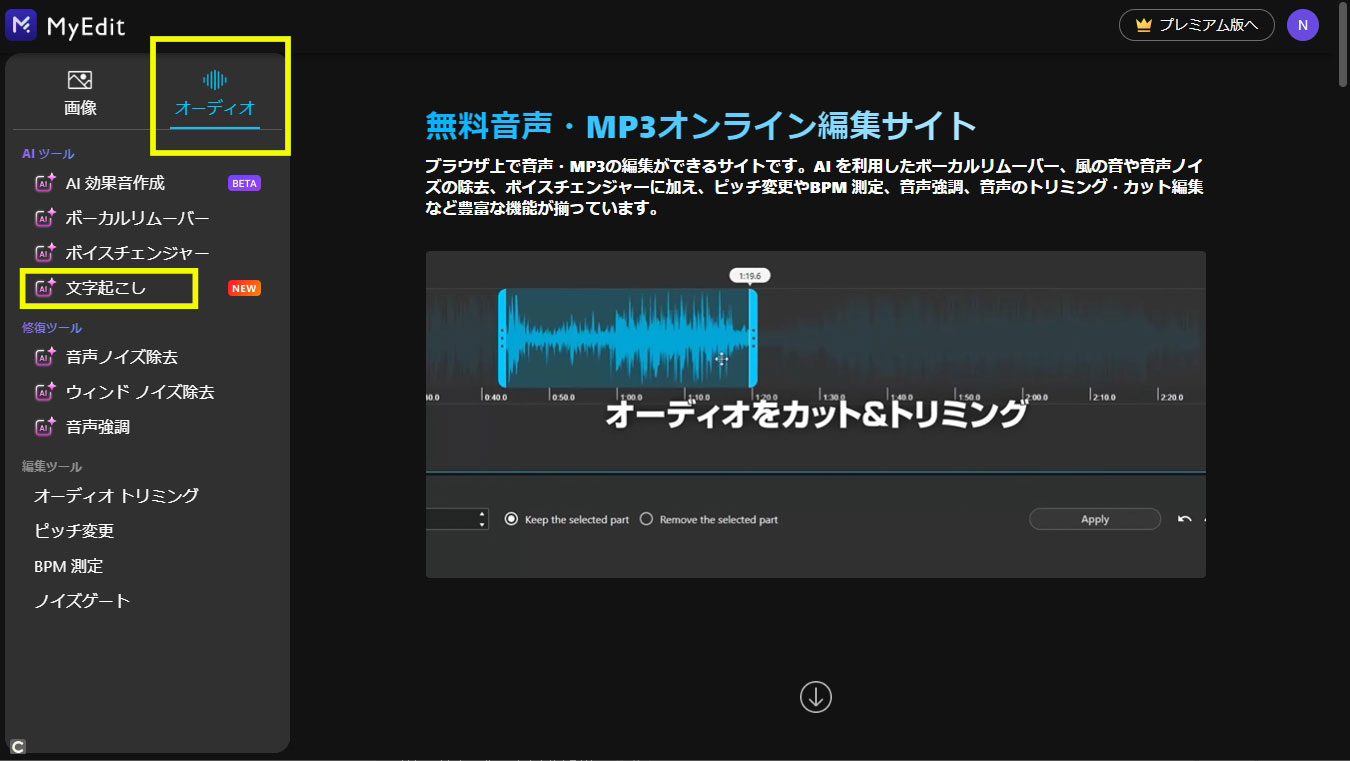
Task: Click AI icon beside 音声強調
Action: pos(45,427)
